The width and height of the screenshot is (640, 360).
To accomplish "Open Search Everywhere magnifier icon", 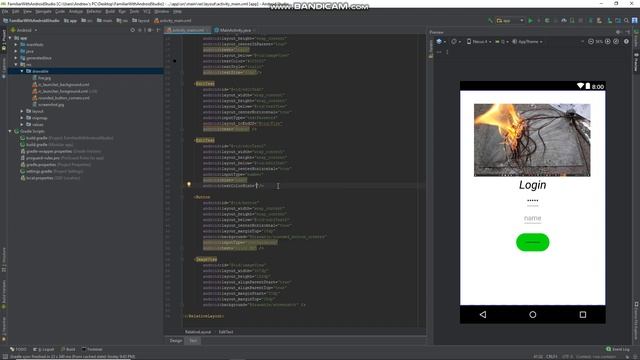I will coord(626,20).
